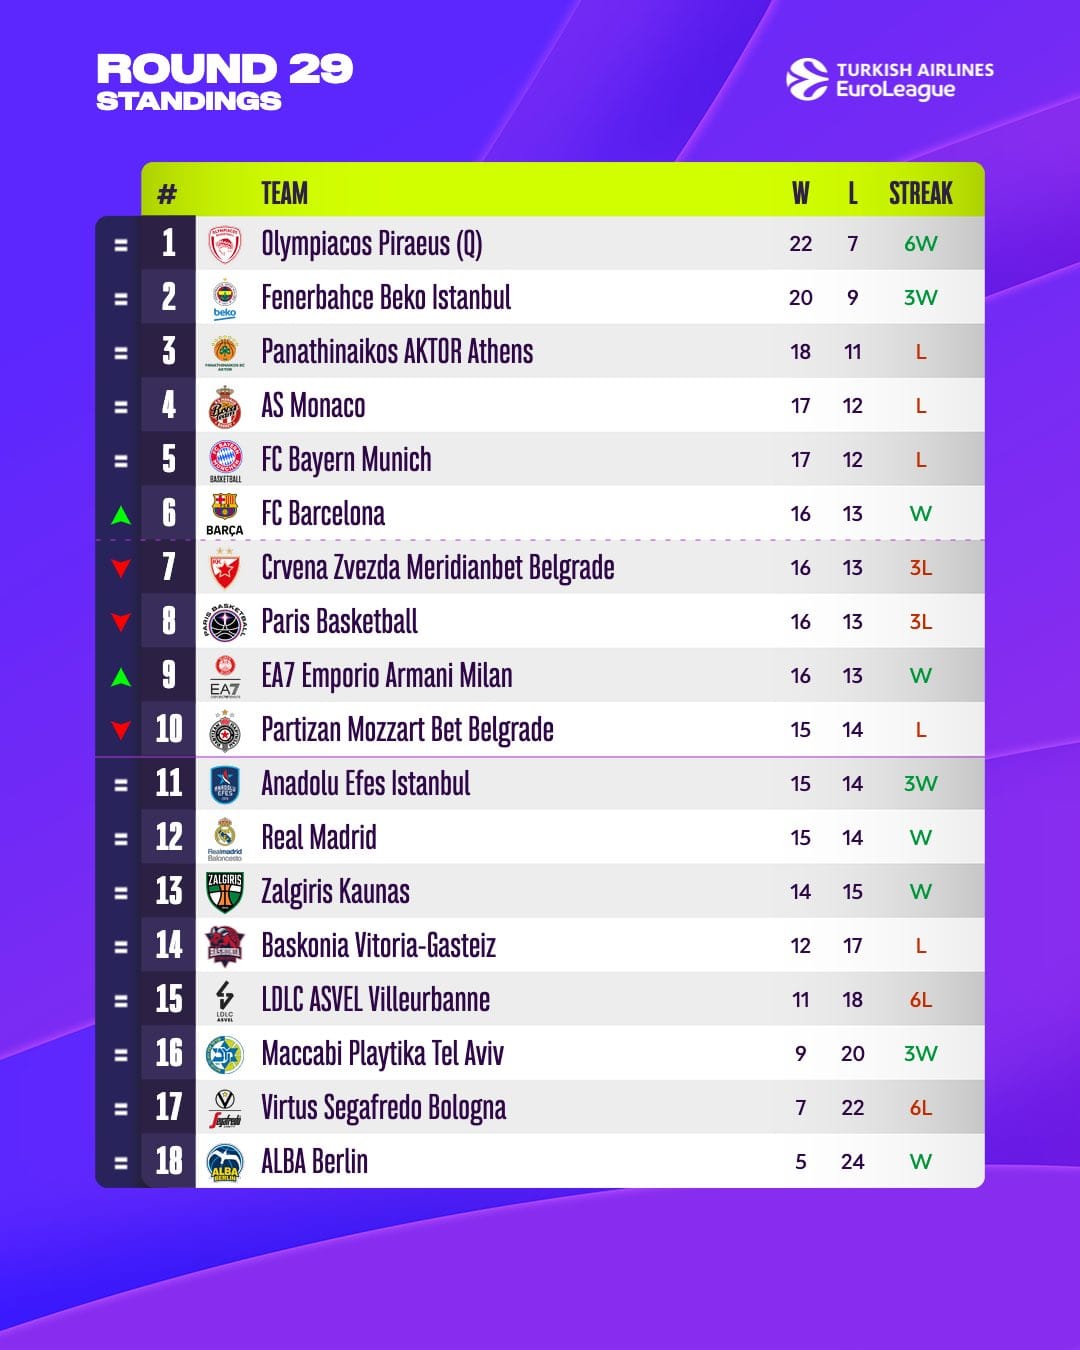This screenshot has width=1080, height=1350.
Task: Select the Zalgiris Kaunas green logo
Action: pos(225,892)
